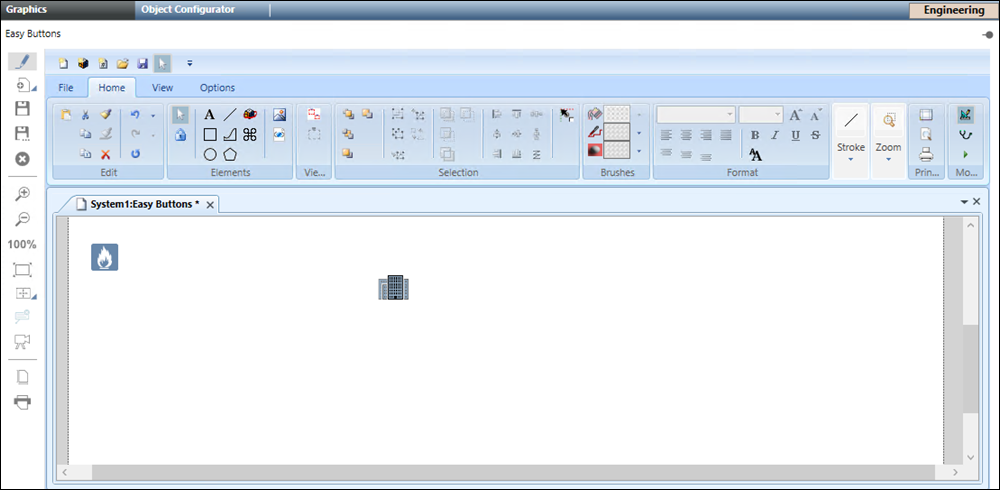Click the Line drawing tool
Screen dimensions: 1000x490
click(x=230, y=115)
